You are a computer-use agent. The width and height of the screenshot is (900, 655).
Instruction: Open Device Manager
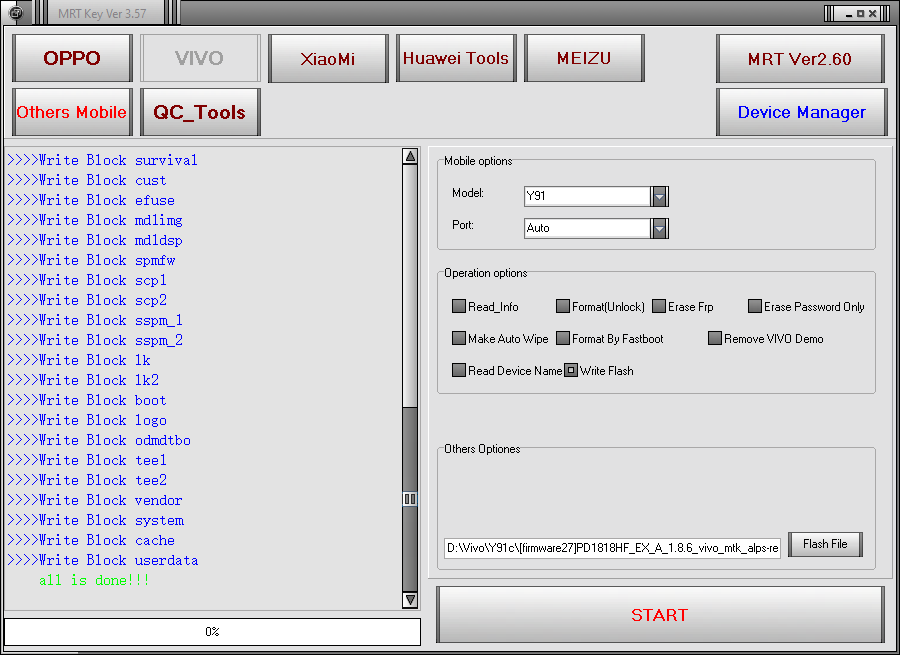pos(802,112)
